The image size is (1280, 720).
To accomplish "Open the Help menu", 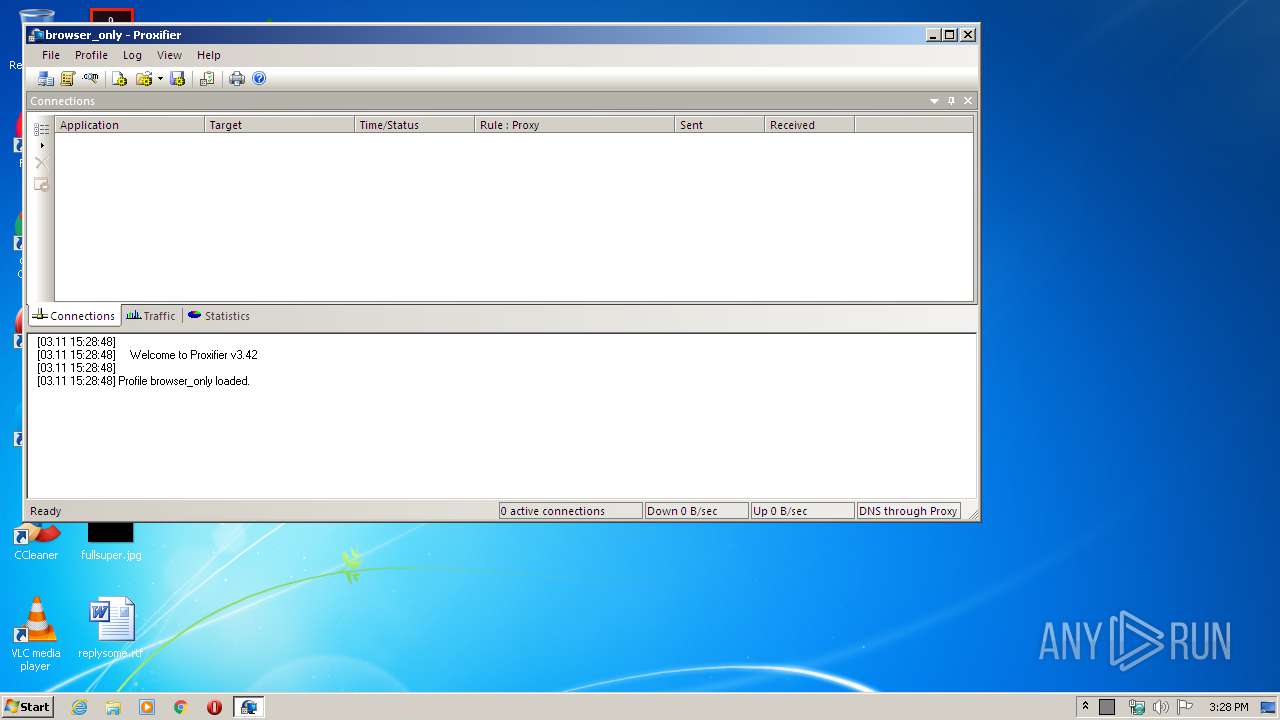I will click(208, 55).
